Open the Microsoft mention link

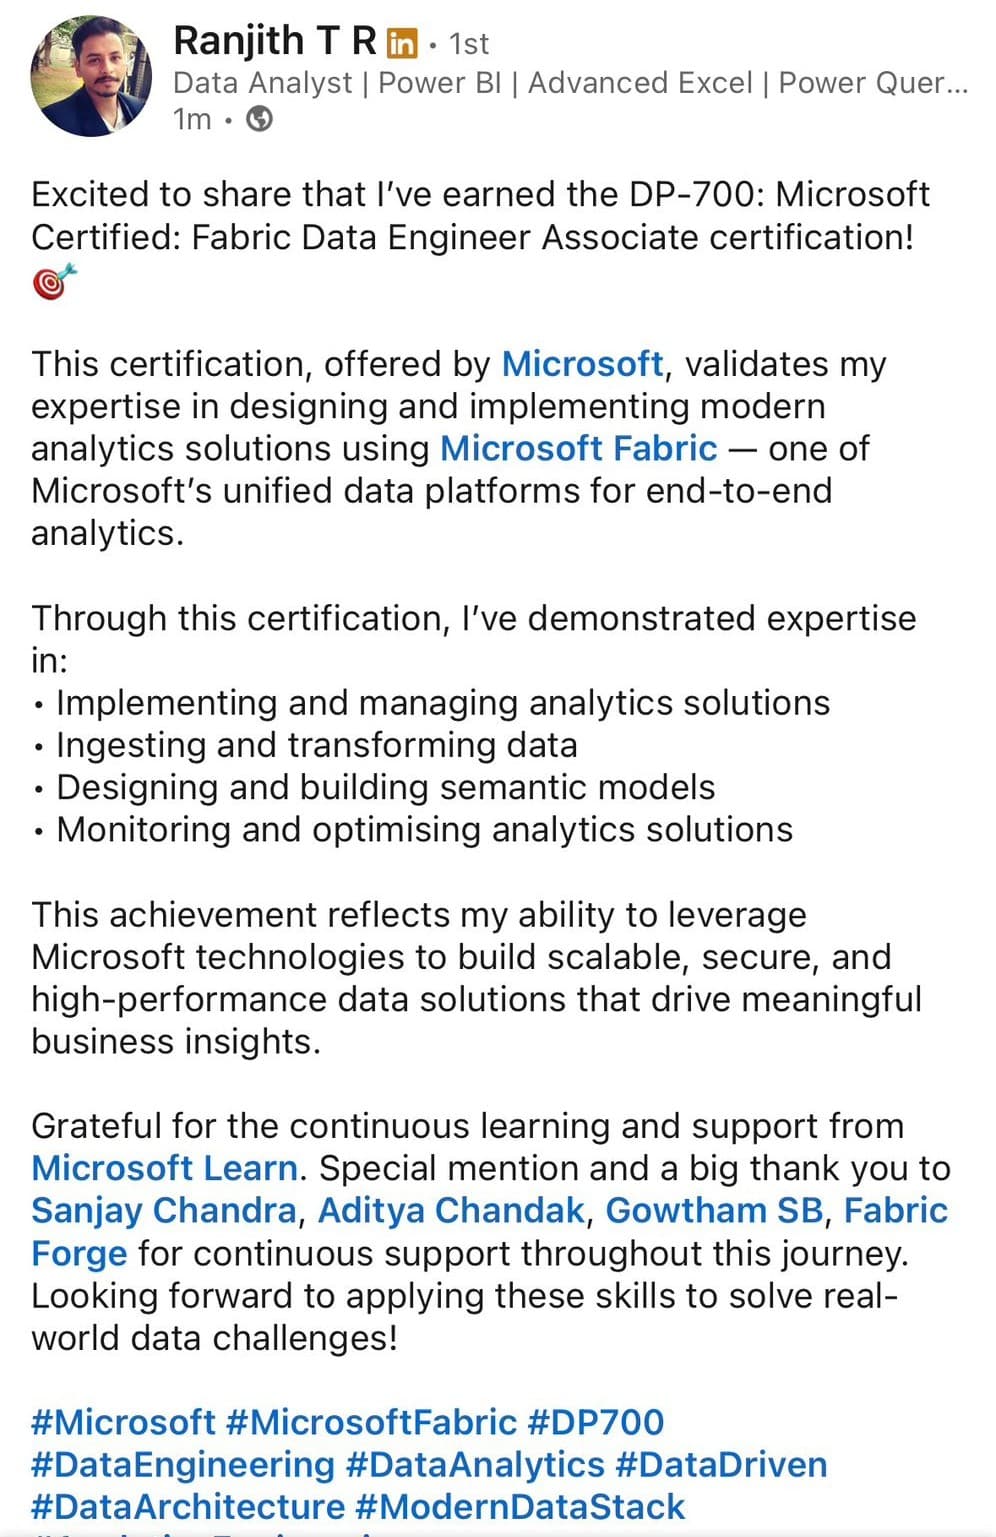click(583, 364)
